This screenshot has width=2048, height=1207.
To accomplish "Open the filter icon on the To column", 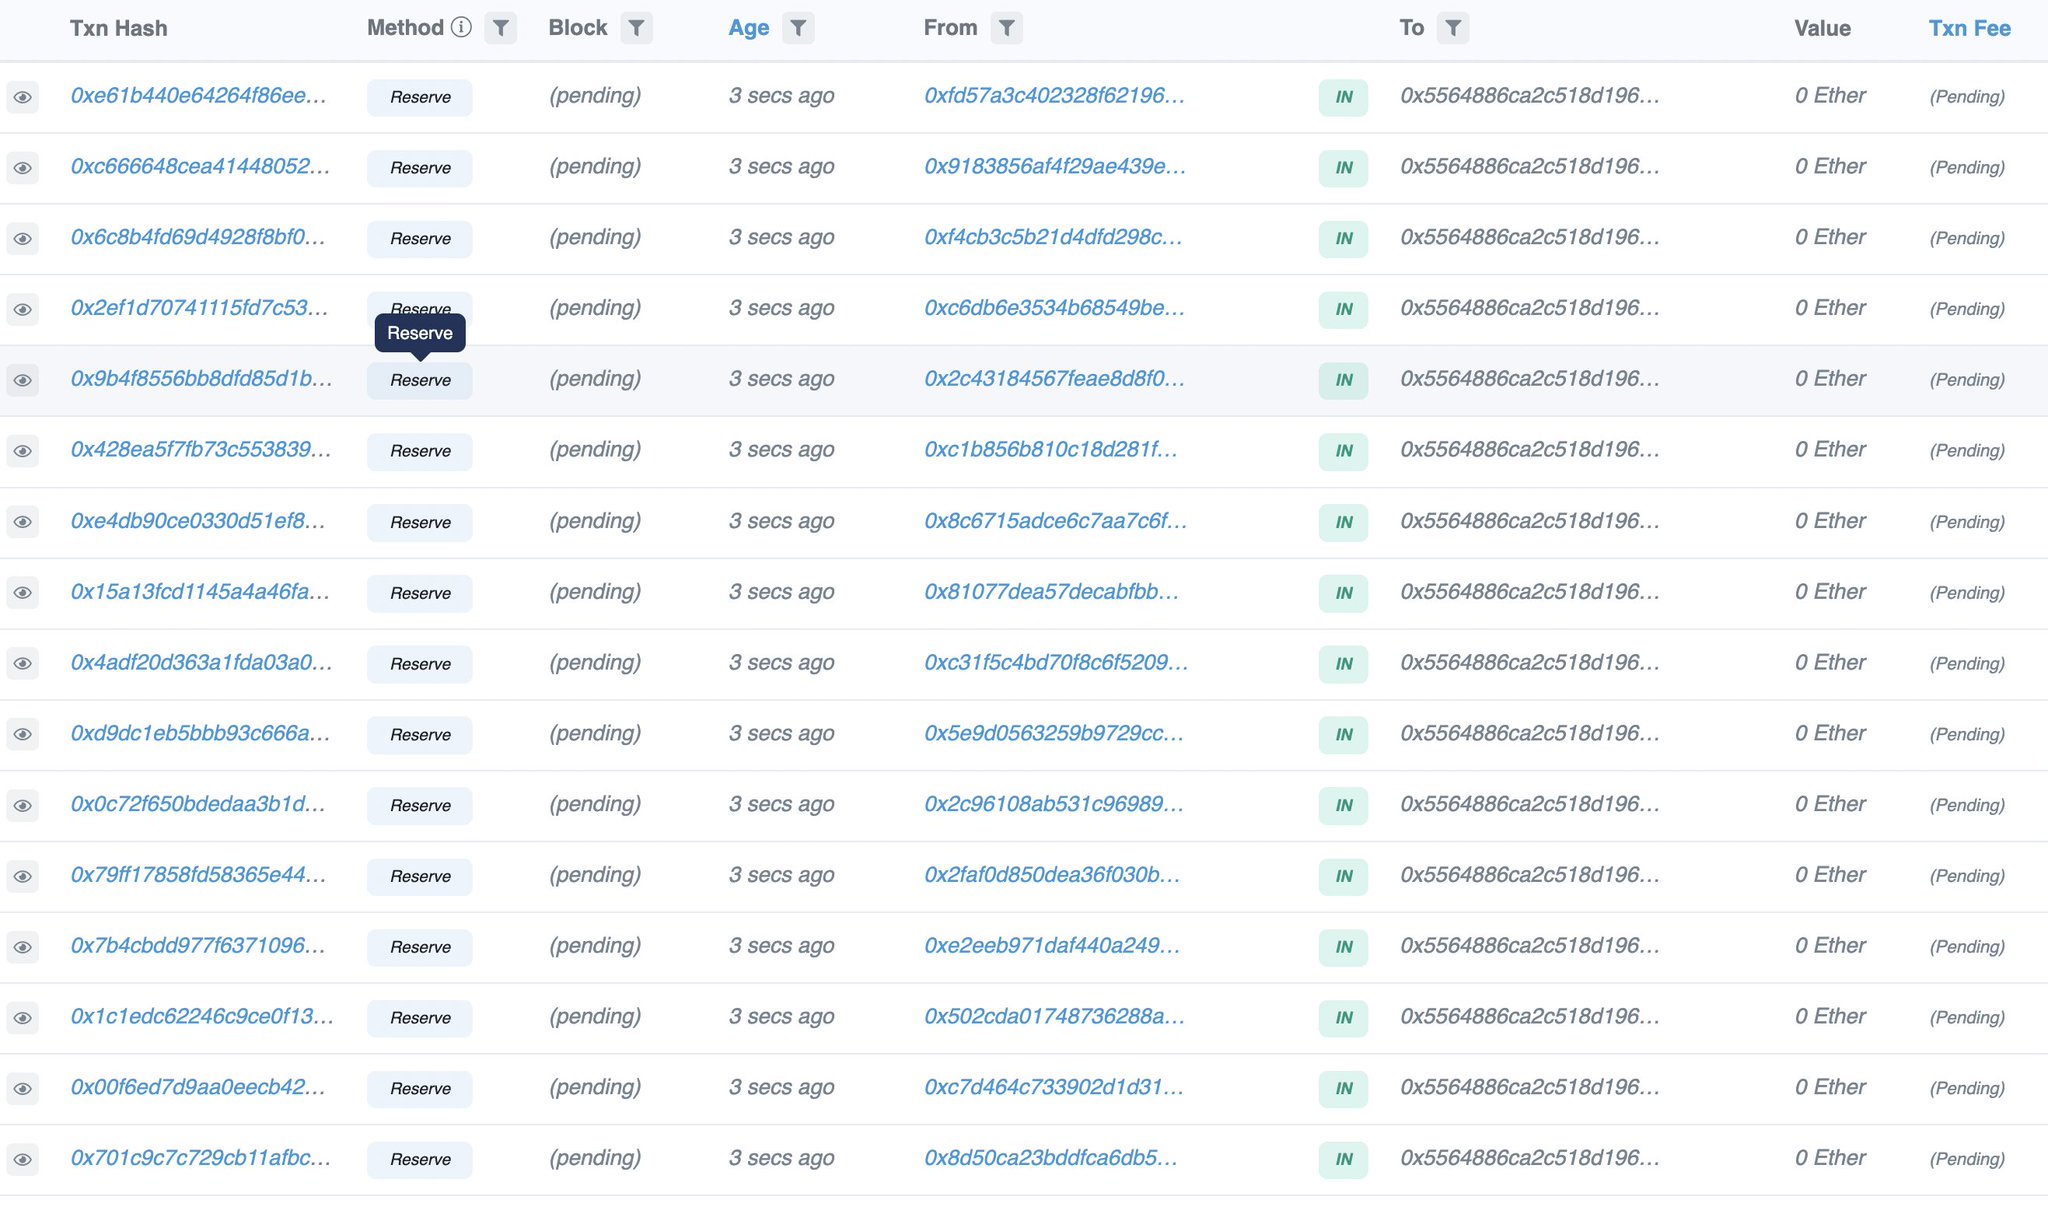I will [x=1455, y=27].
